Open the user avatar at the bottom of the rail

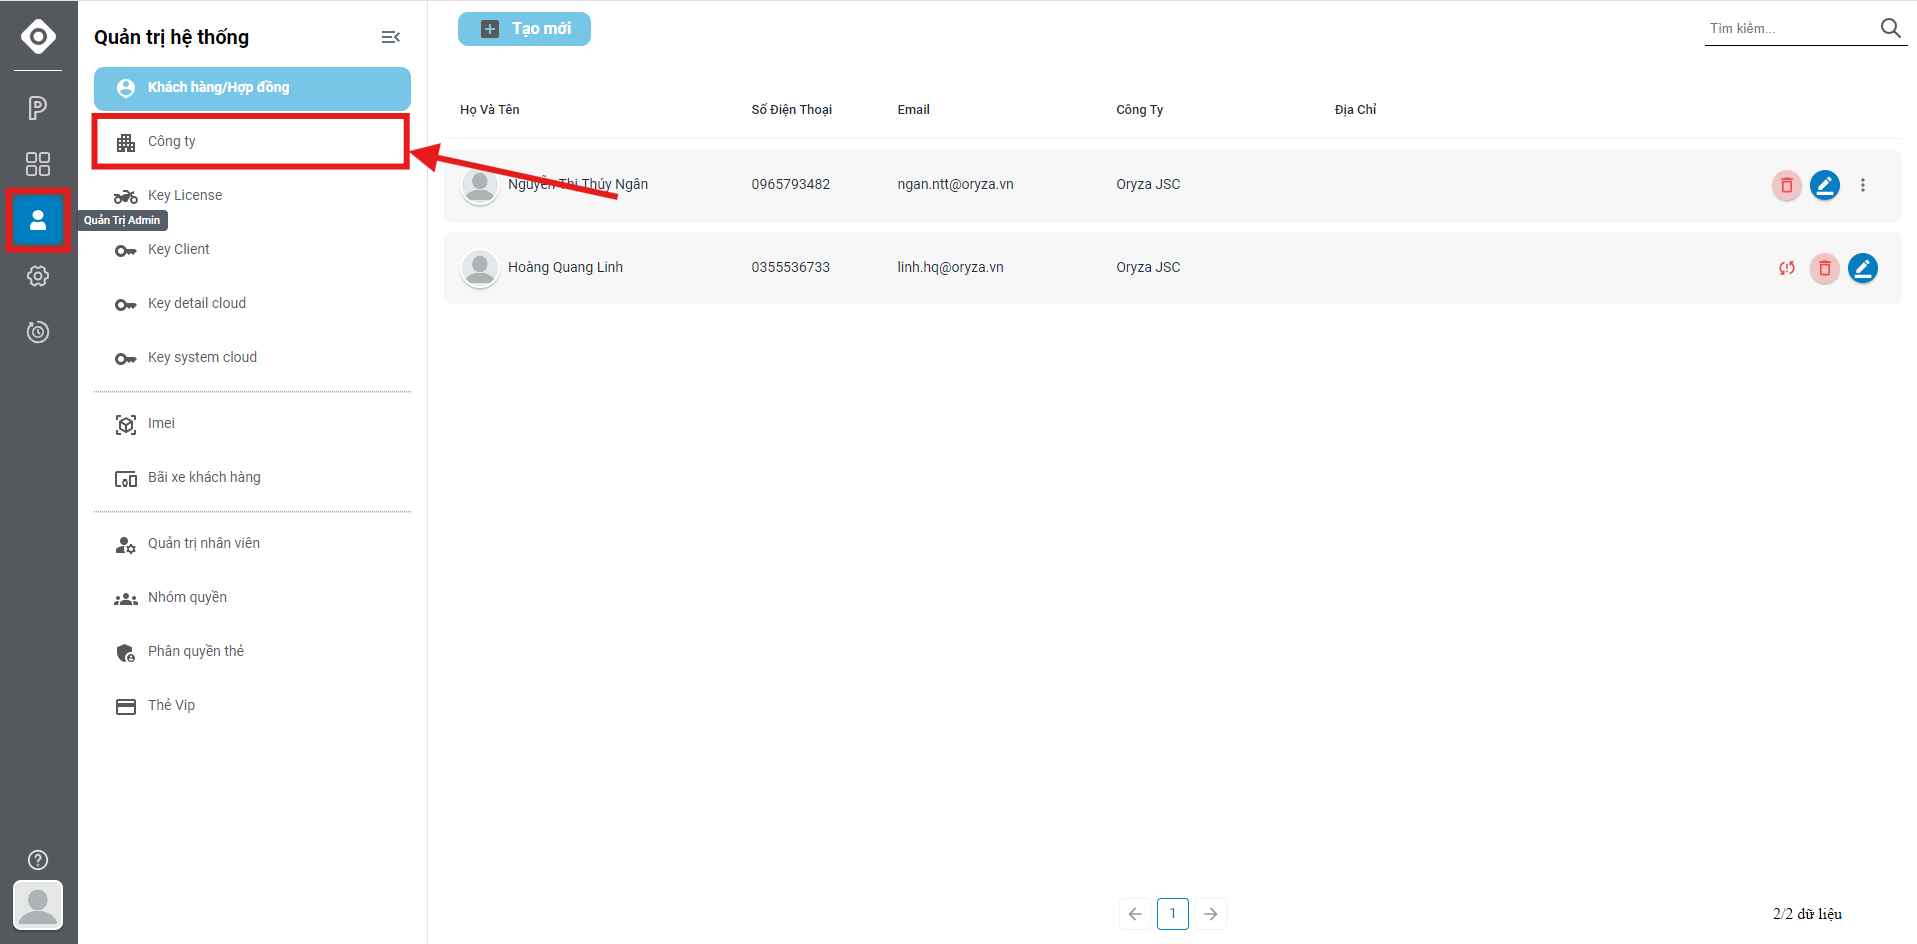[38, 906]
